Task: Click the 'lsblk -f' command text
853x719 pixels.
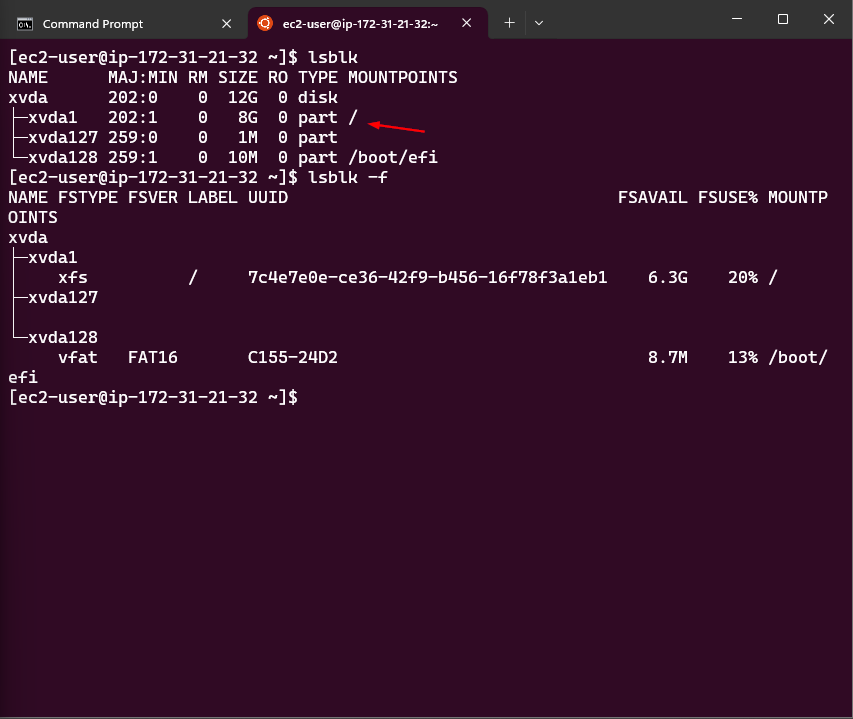Action: 347,177
